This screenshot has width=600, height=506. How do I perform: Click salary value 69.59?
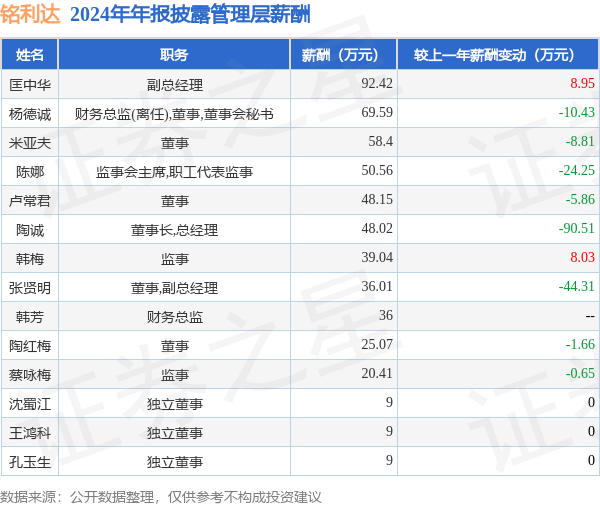pos(377,112)
